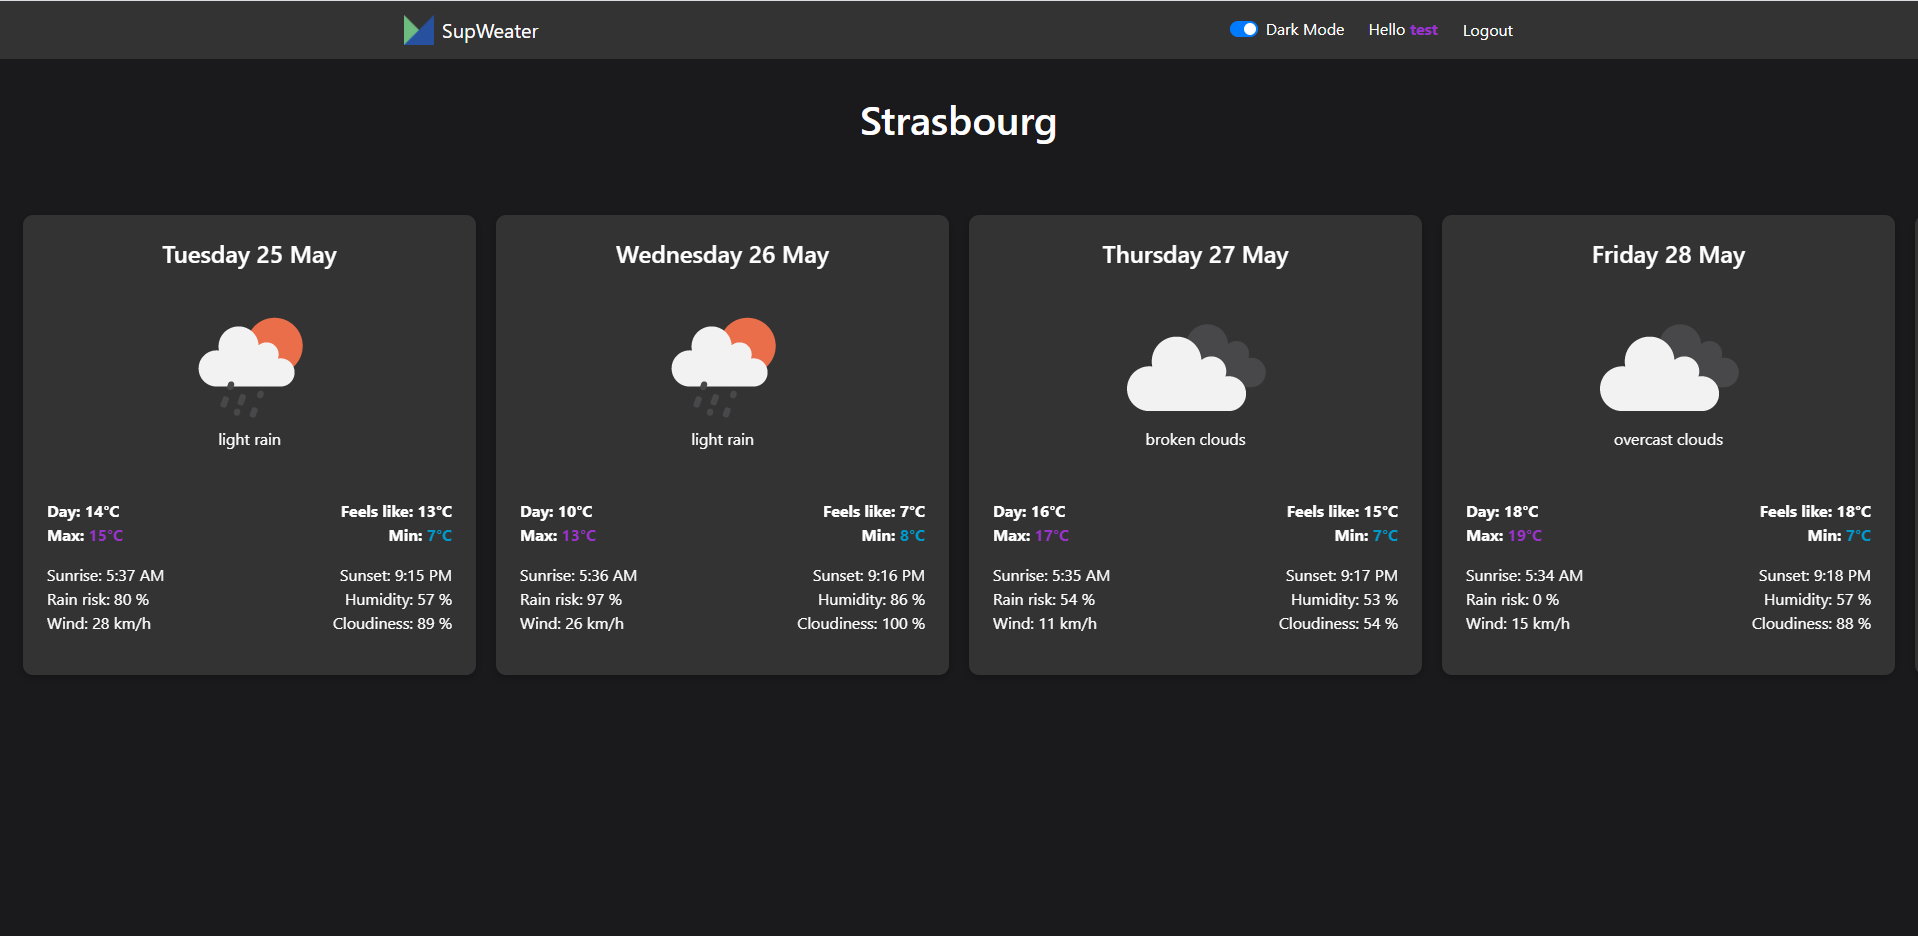This screenshot has width=1918, height=936.
Task: Open the Hello test profile link
Action: tap(1402, 30)
